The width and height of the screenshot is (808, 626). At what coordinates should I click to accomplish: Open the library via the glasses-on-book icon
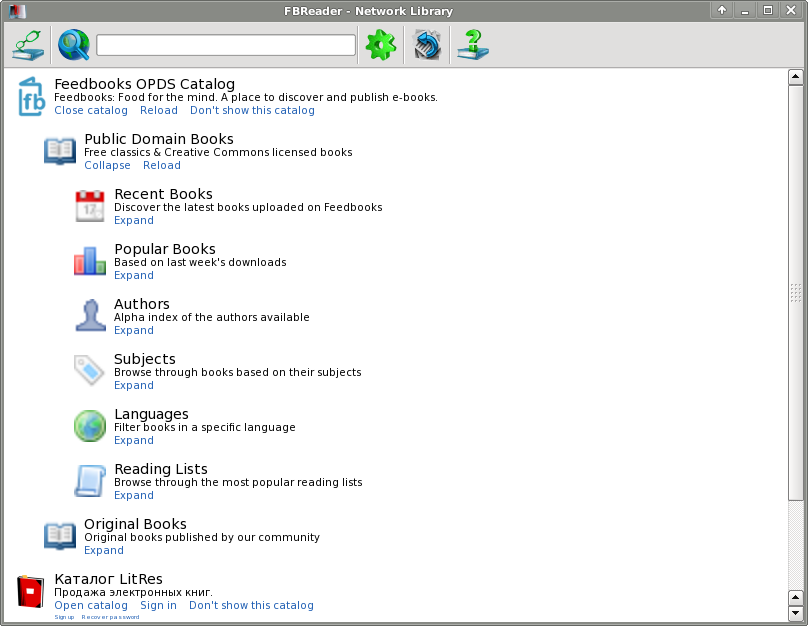click(28, 45)
